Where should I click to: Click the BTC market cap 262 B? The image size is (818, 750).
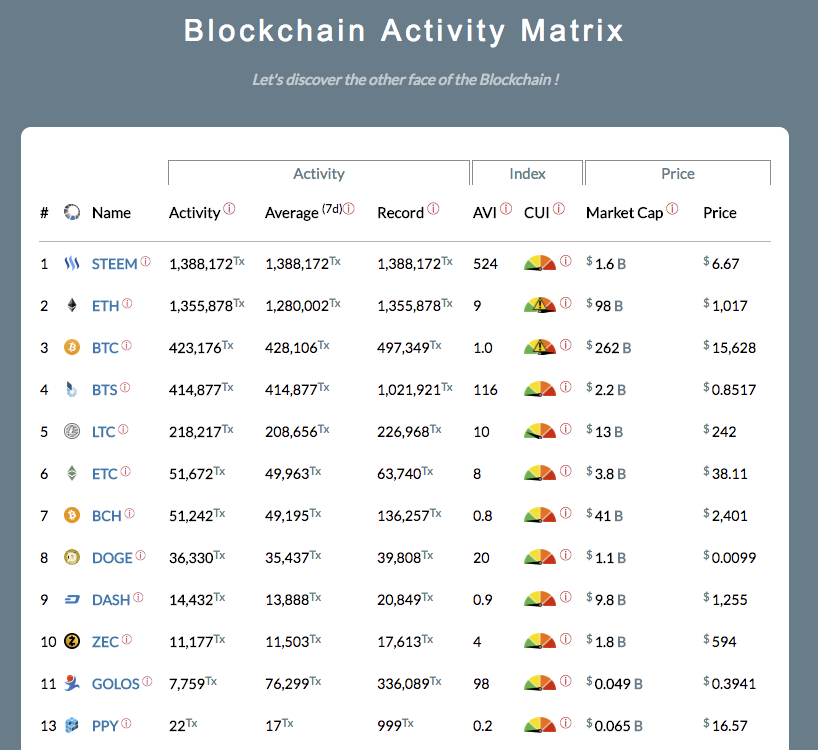point(609,347)
